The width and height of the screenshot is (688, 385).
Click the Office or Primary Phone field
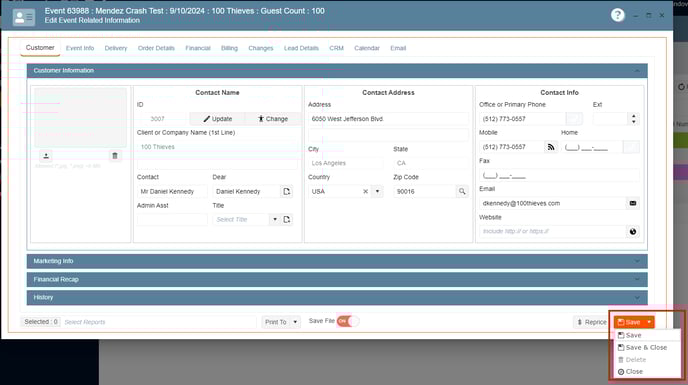[x=523, y=119]
